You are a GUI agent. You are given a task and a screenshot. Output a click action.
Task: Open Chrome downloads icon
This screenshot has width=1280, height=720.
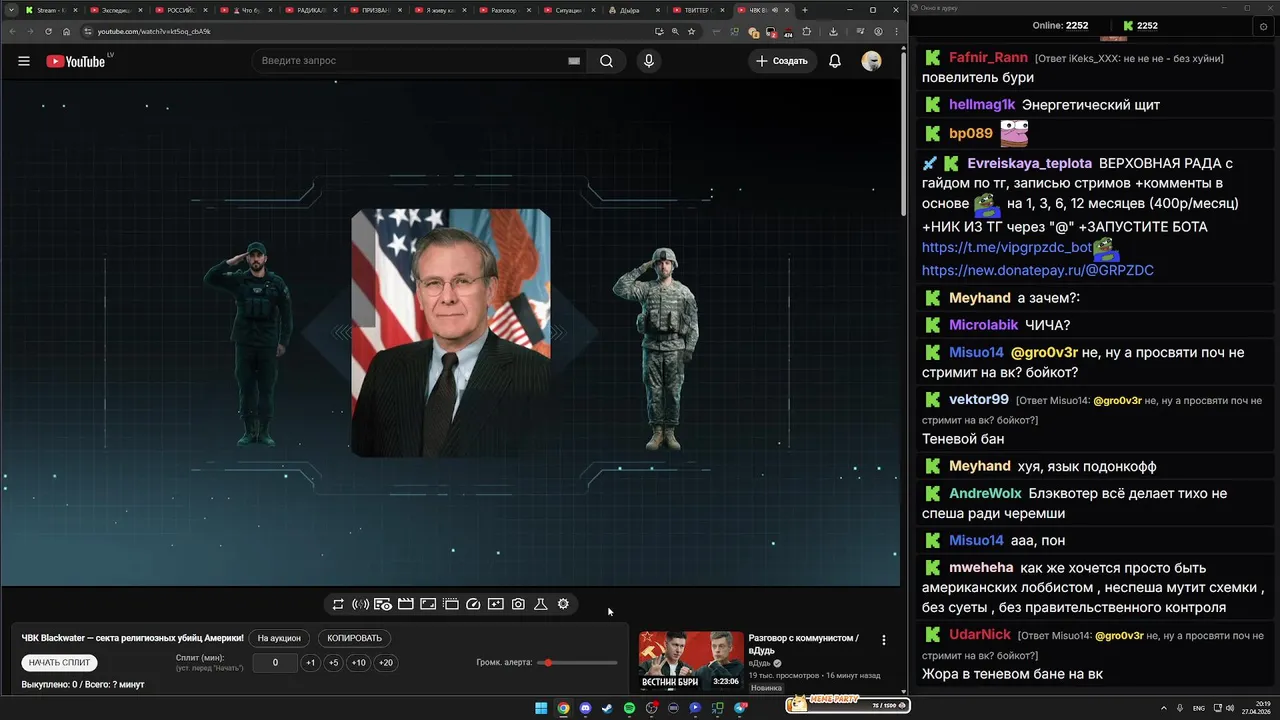click(833, 31)
